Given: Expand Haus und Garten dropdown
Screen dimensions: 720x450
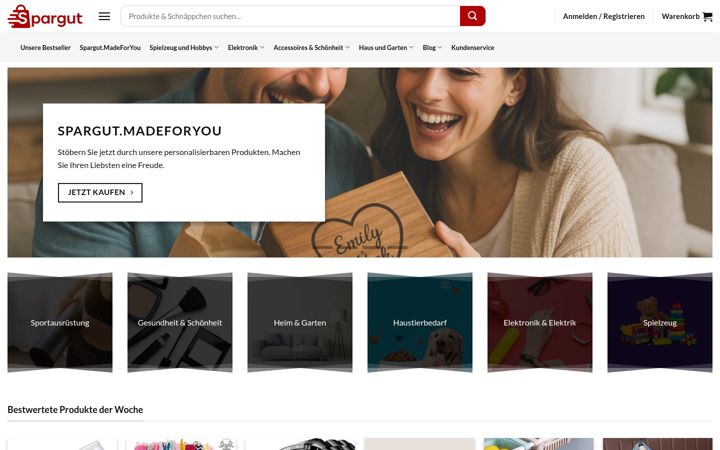Looking at the screenshot, I should tap(386, 47).
